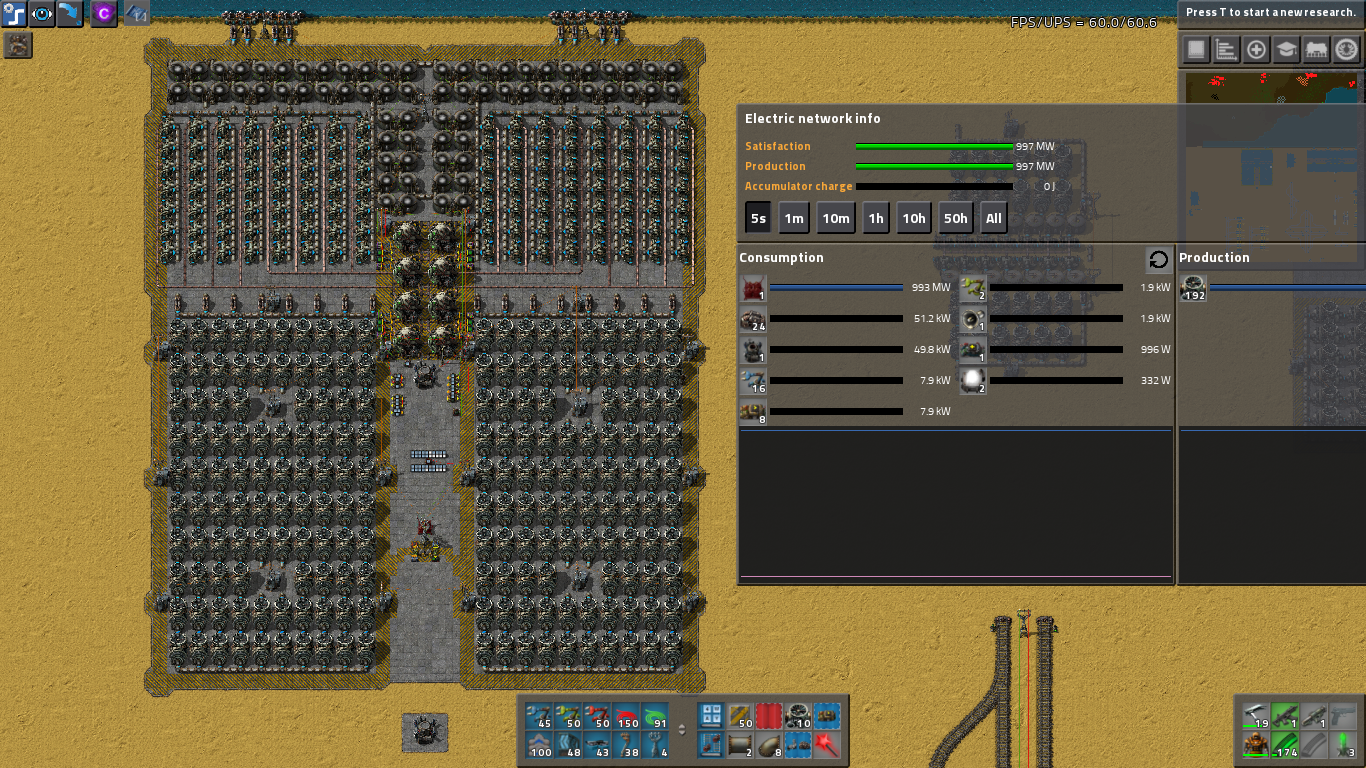Click the gray icon below top-left toolbar
Image resolution: width=1366 pixels, height=768 pixels.
click(x=18, y=45)
